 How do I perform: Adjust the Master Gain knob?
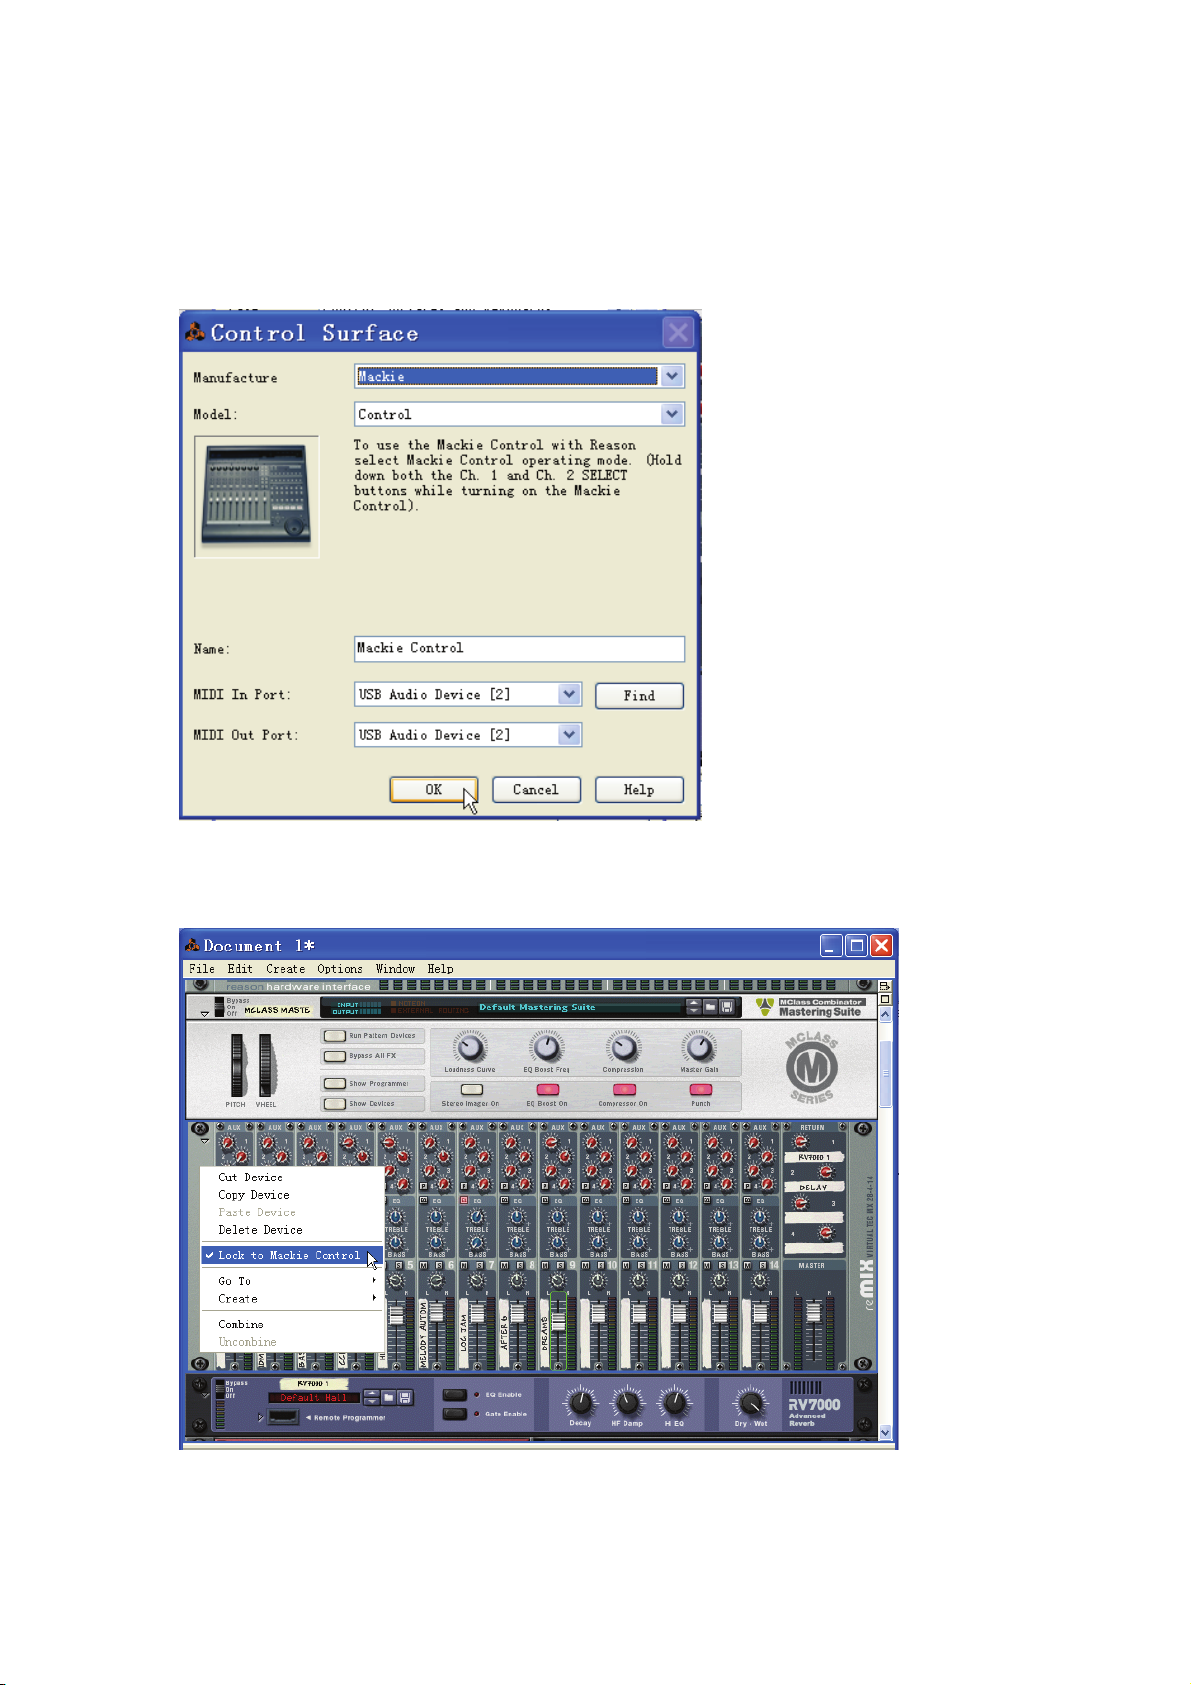coord(700,1048)
